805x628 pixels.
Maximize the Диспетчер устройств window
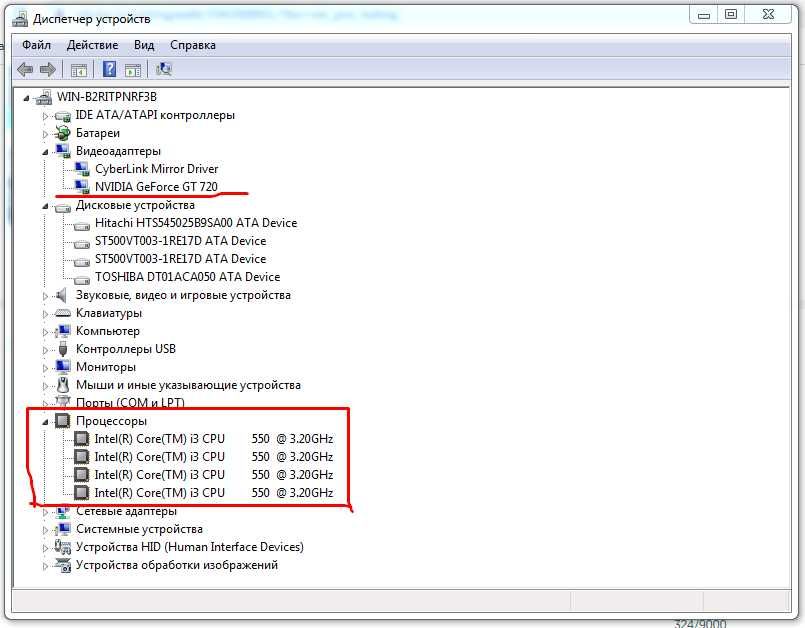731,15
